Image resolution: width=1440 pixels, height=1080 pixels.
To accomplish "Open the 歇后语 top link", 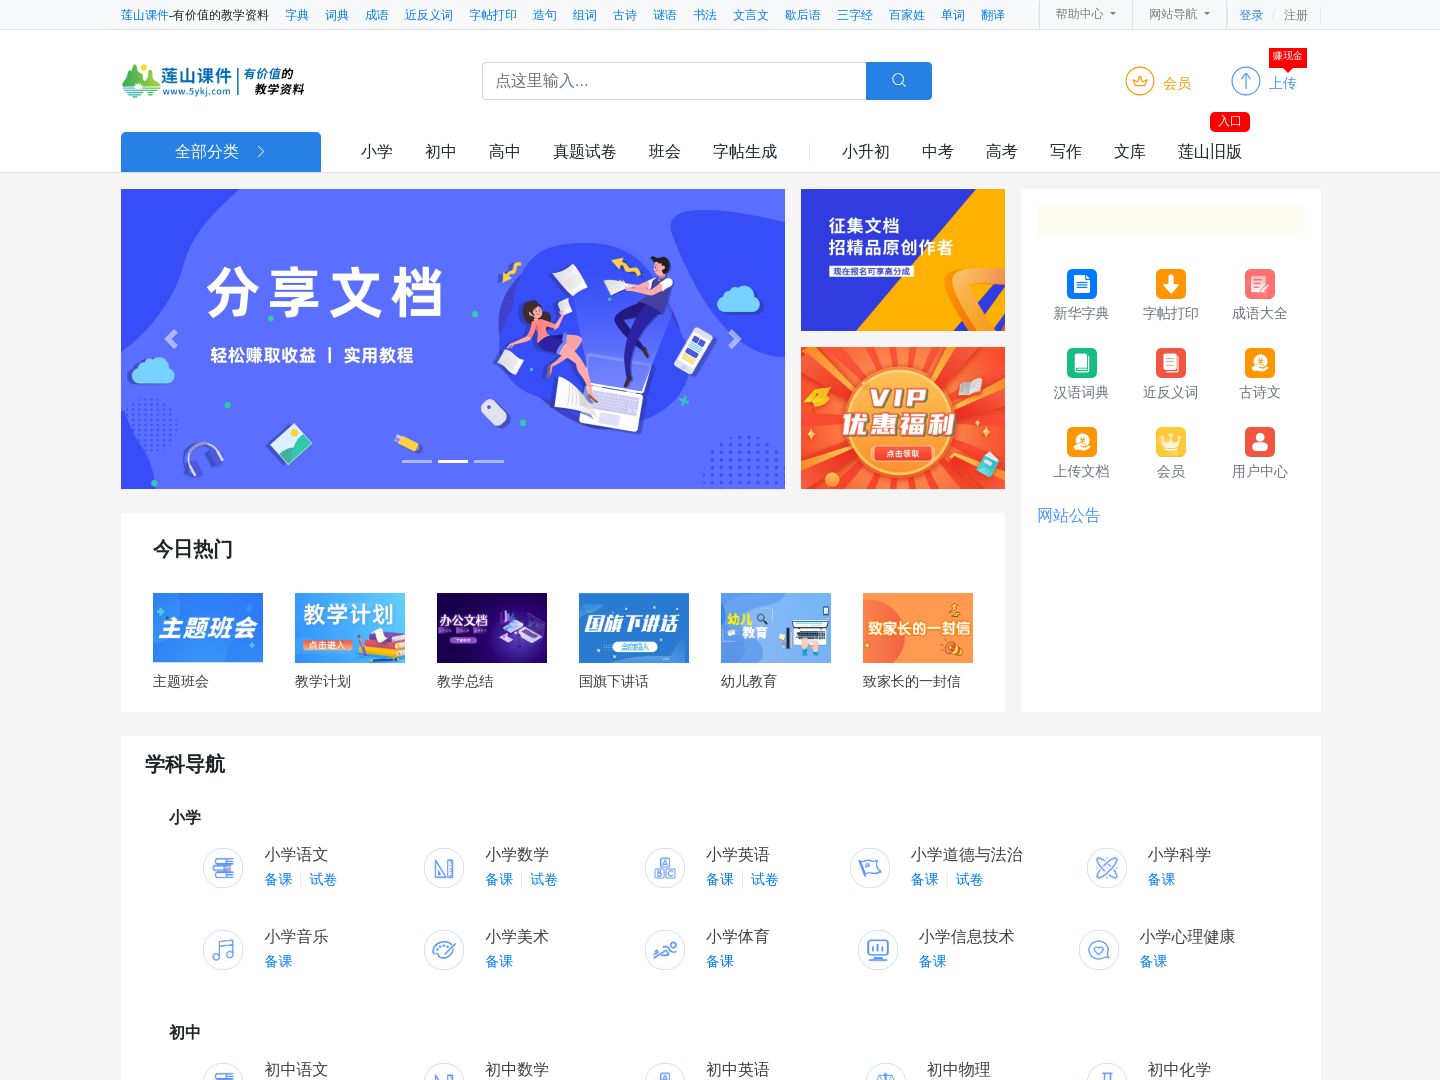I will tap(803, 15).
